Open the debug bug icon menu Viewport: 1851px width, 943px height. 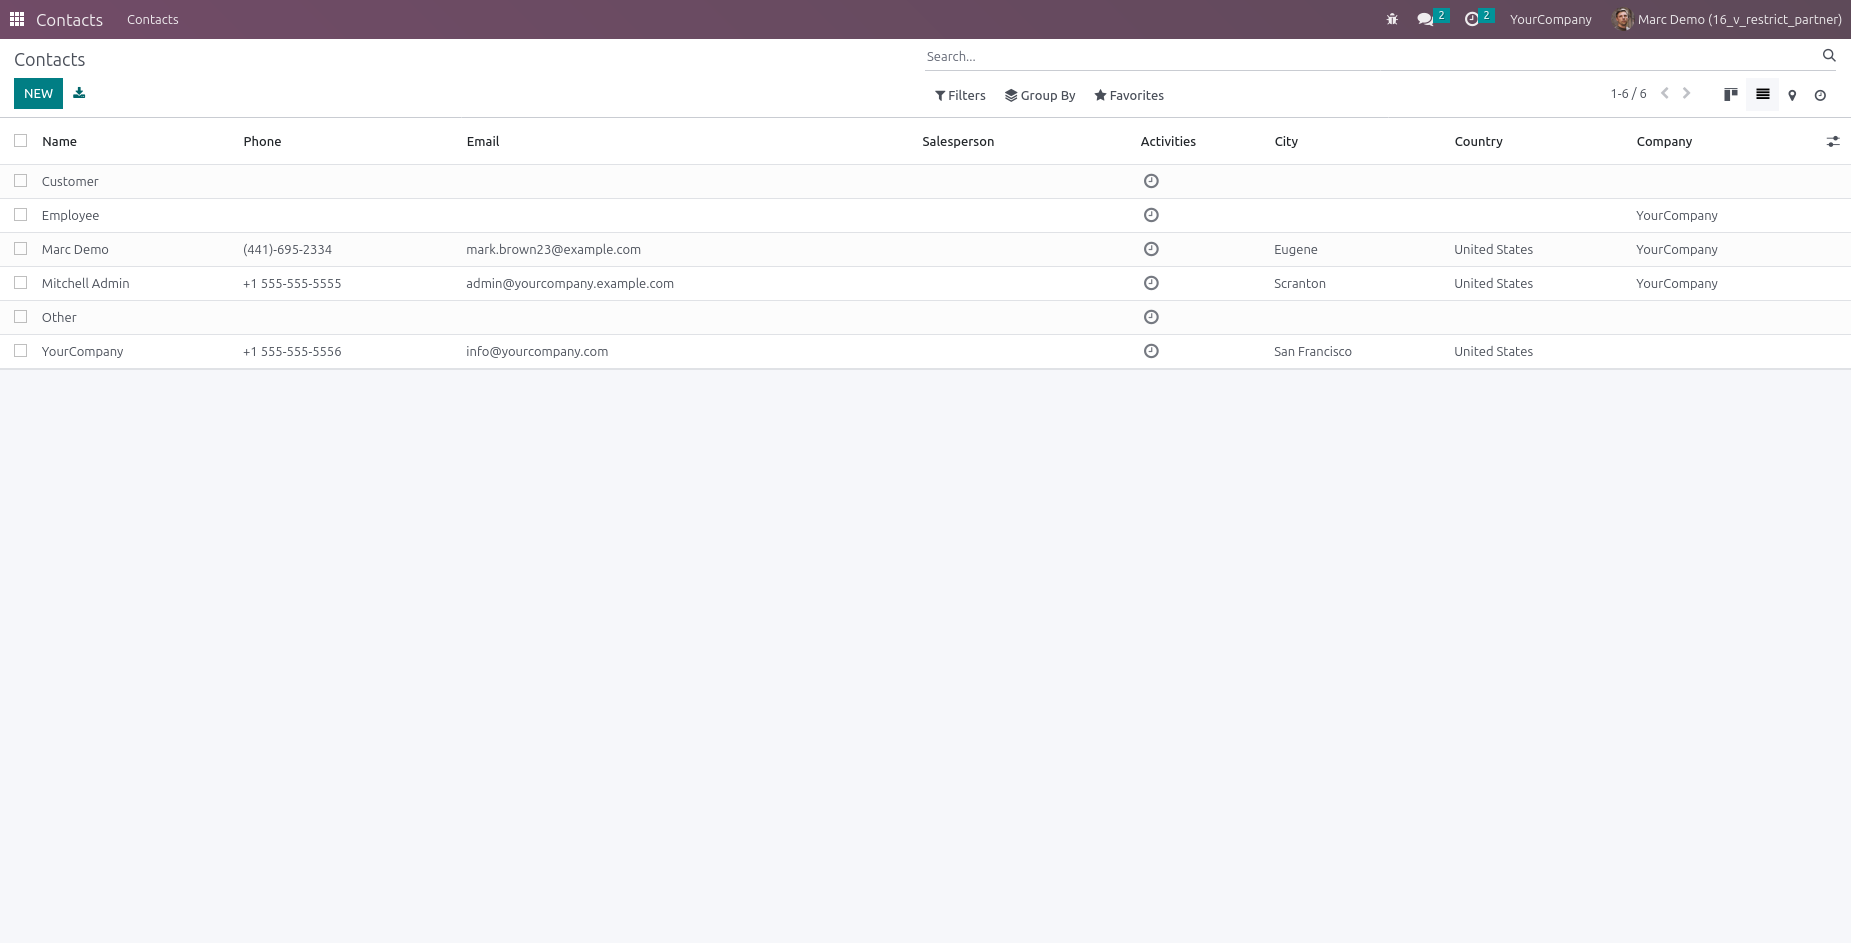[1392, 19]
